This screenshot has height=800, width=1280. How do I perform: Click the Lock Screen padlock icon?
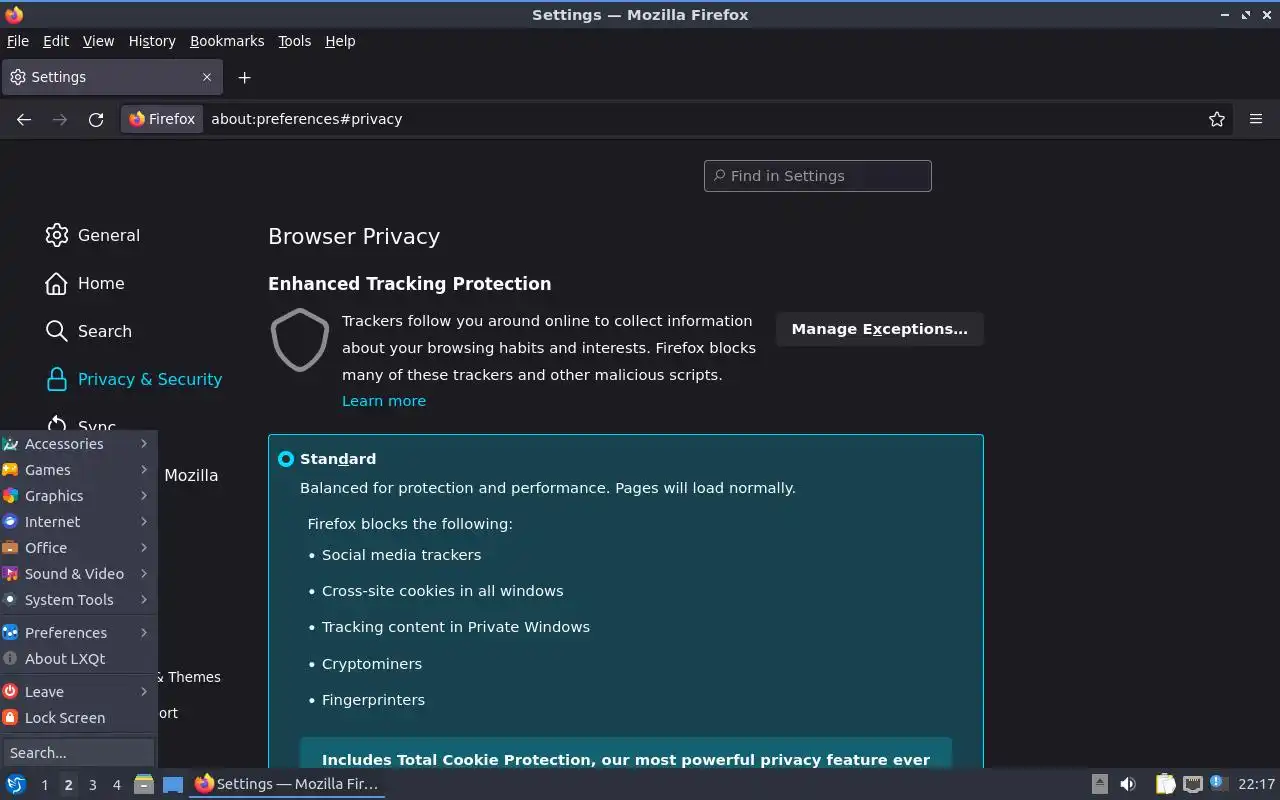(x=10, y=718)
